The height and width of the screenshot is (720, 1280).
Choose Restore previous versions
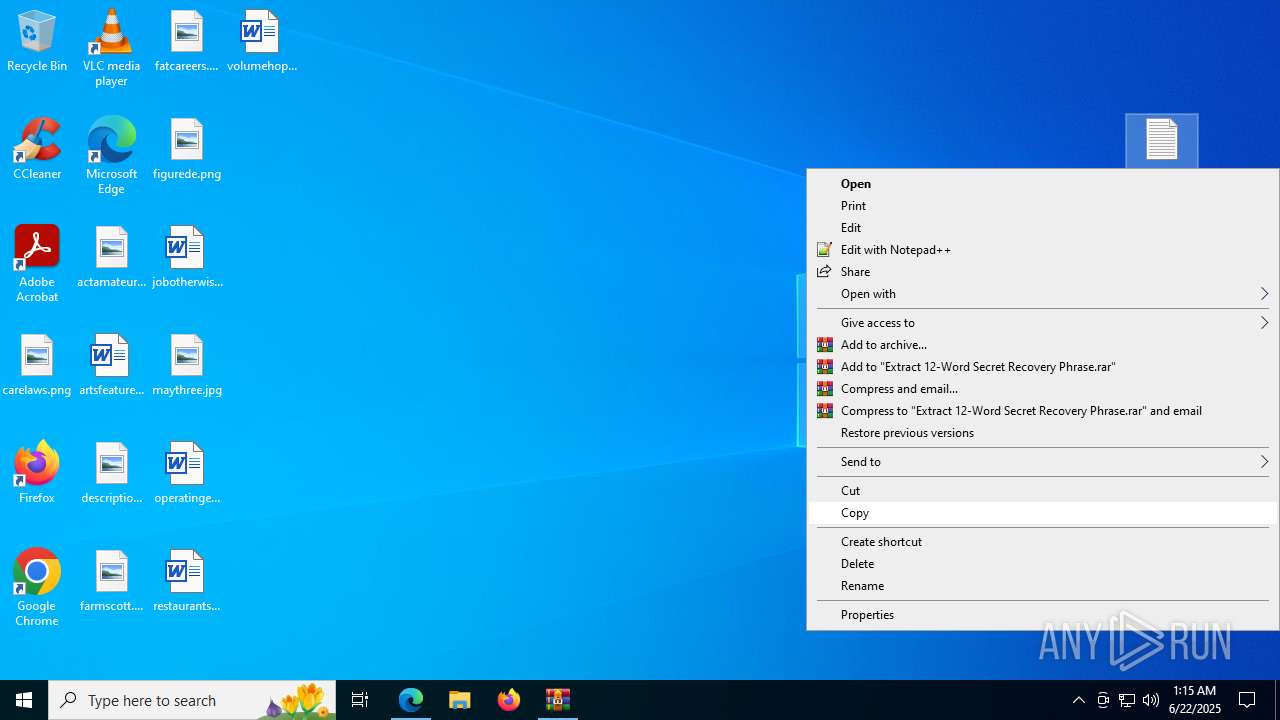coord(1043,433)
